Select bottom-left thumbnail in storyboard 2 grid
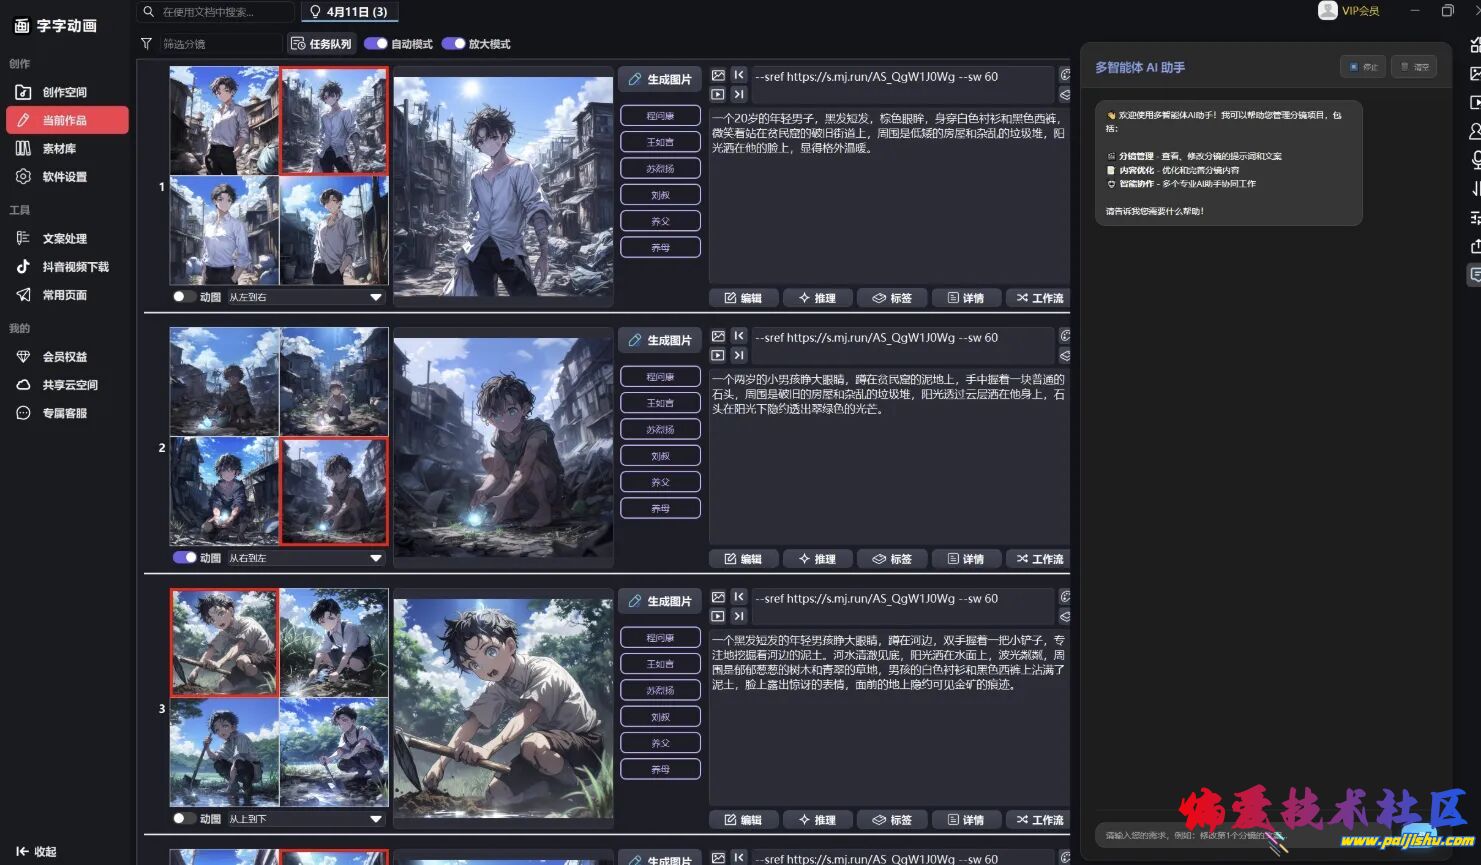The width and height of the screenshot is (1481, 865). pyautogui.click(x=224, y=491)
